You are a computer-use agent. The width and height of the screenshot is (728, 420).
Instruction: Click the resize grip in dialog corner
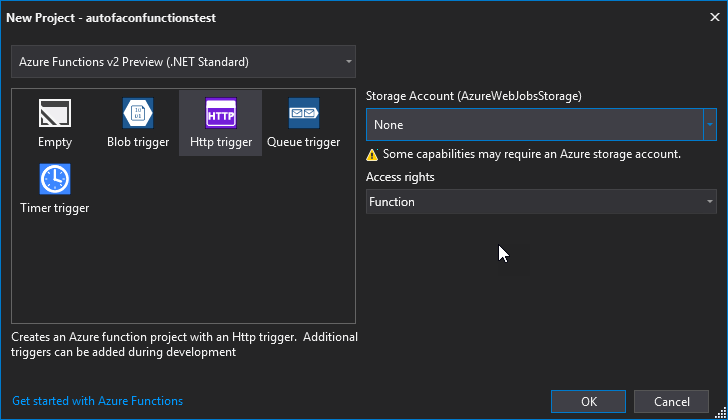721,413
